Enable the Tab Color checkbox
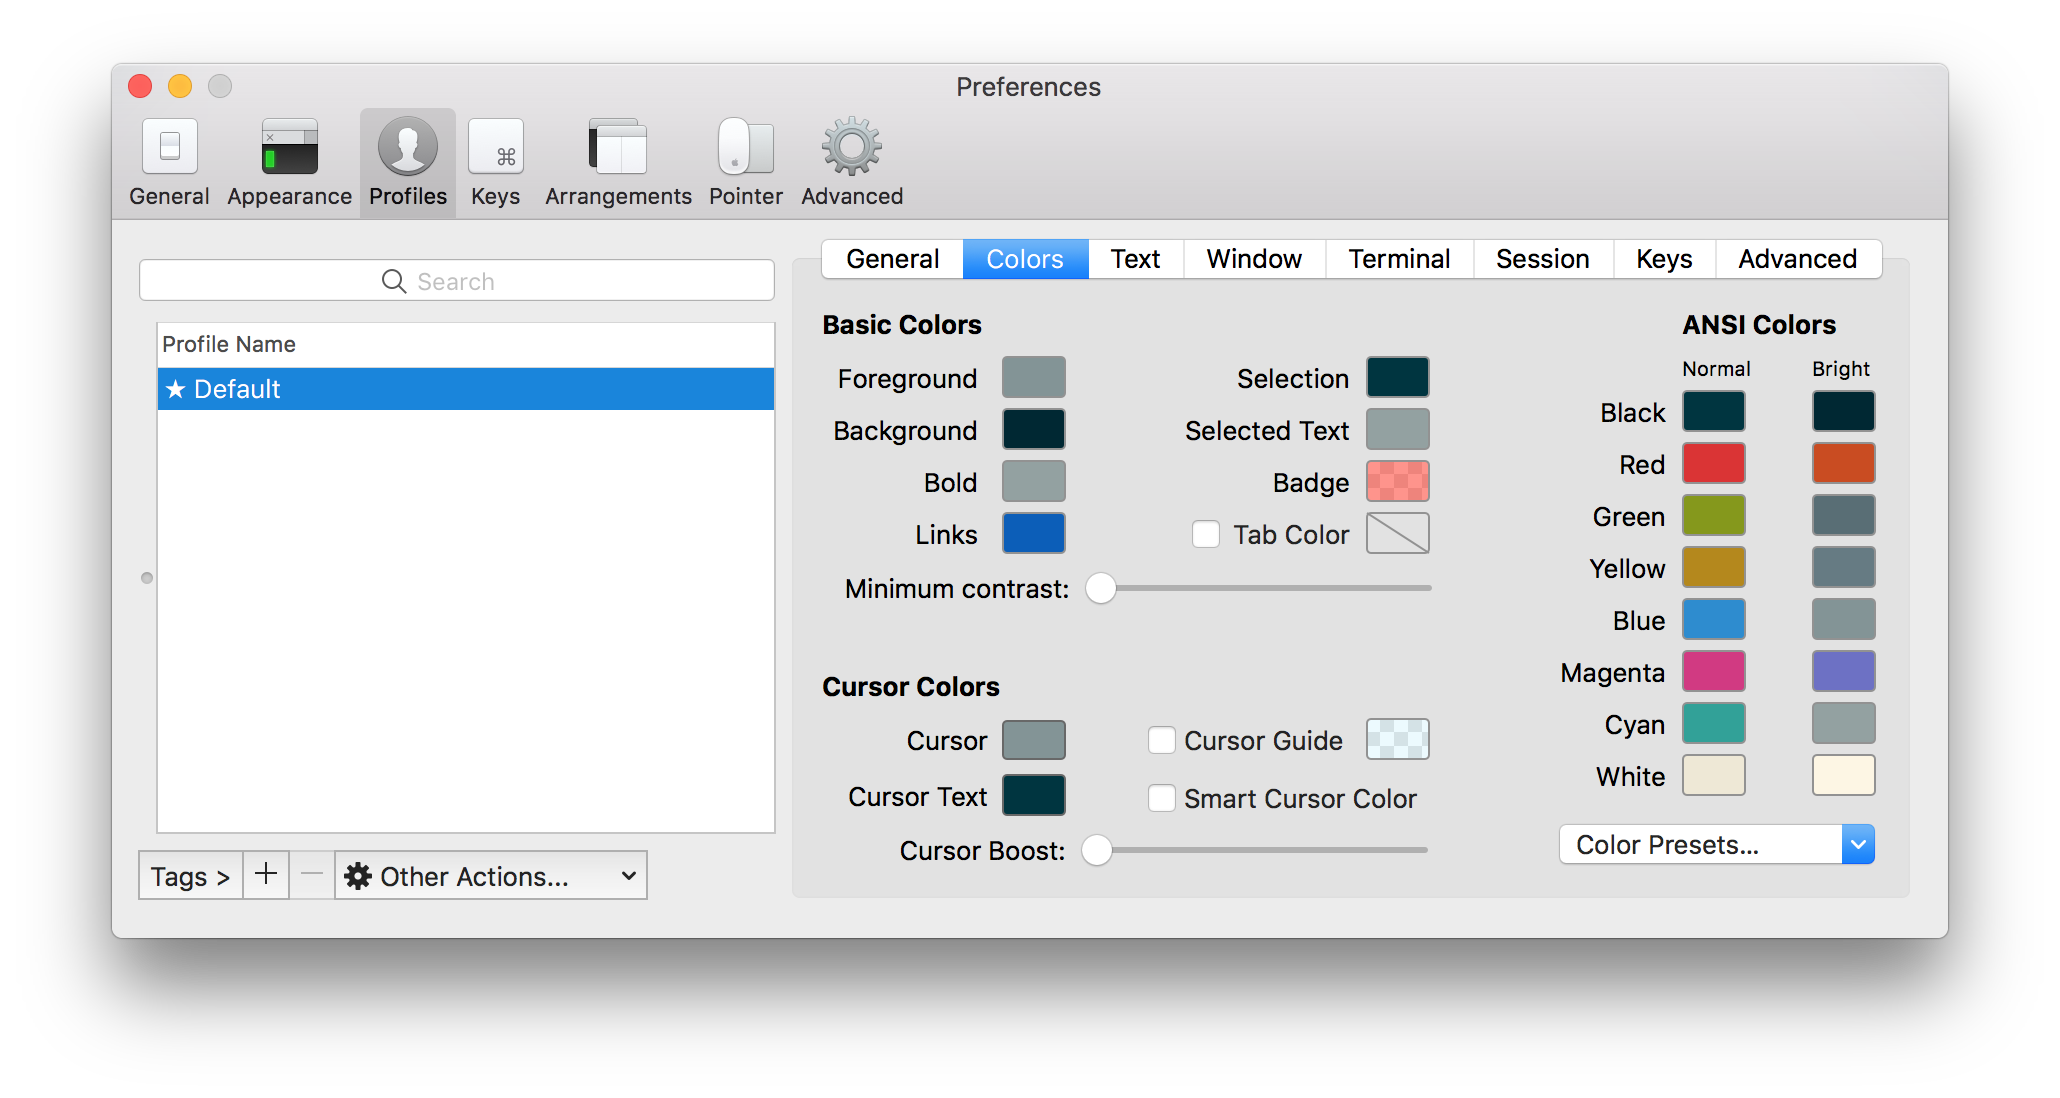 pyautogui.click(x=1206, y=534)
